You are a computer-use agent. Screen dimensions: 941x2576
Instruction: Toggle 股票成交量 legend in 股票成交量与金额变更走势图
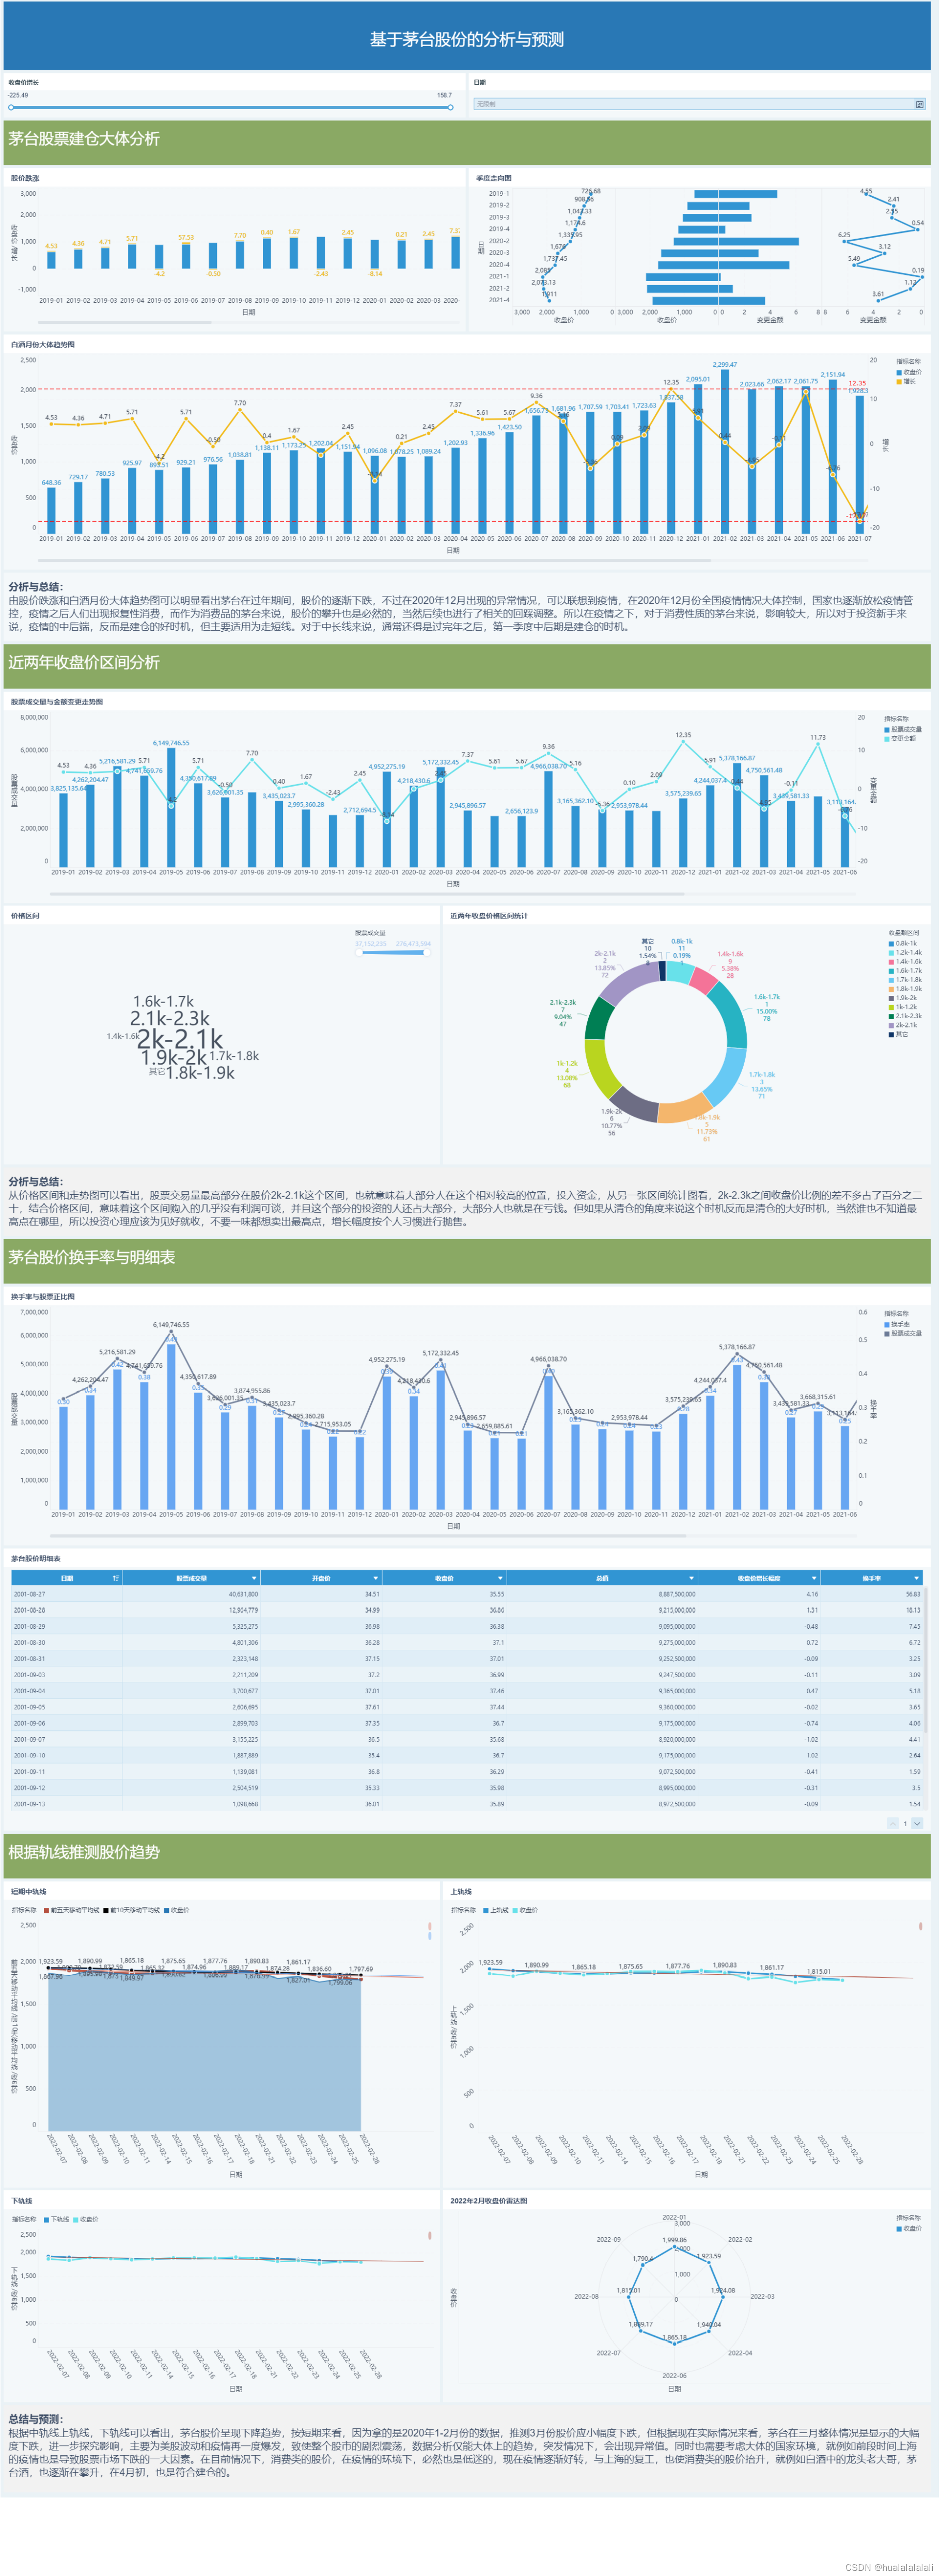point(903,729)
